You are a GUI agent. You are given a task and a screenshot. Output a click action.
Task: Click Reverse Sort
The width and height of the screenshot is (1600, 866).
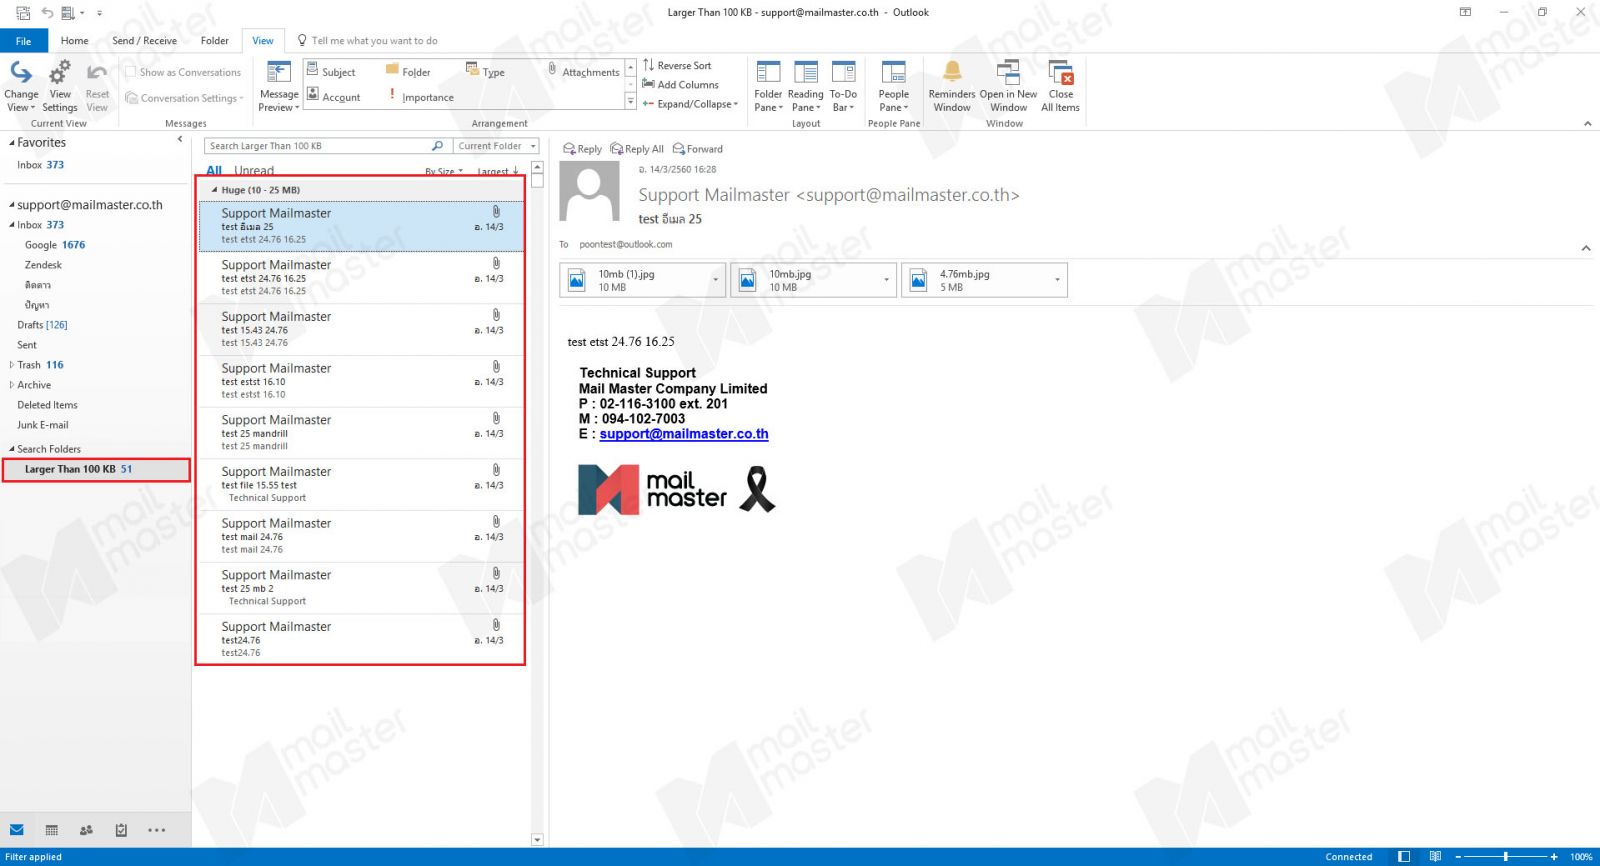(677, 65)
